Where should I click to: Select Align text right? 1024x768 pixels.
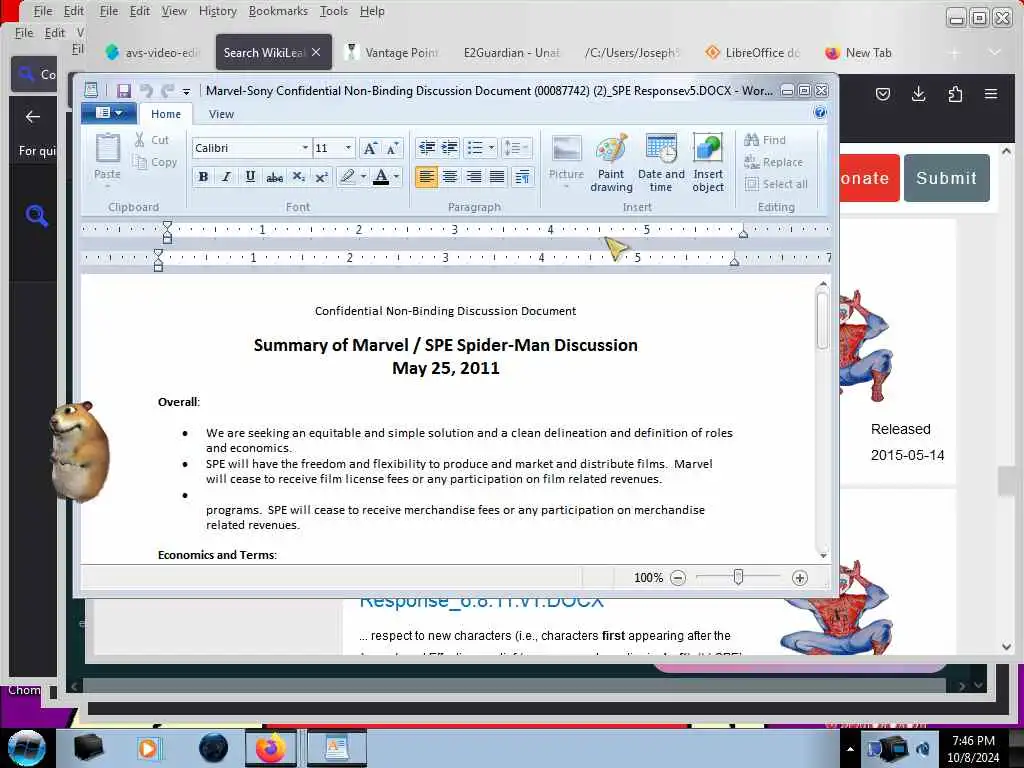click(473, 176)
